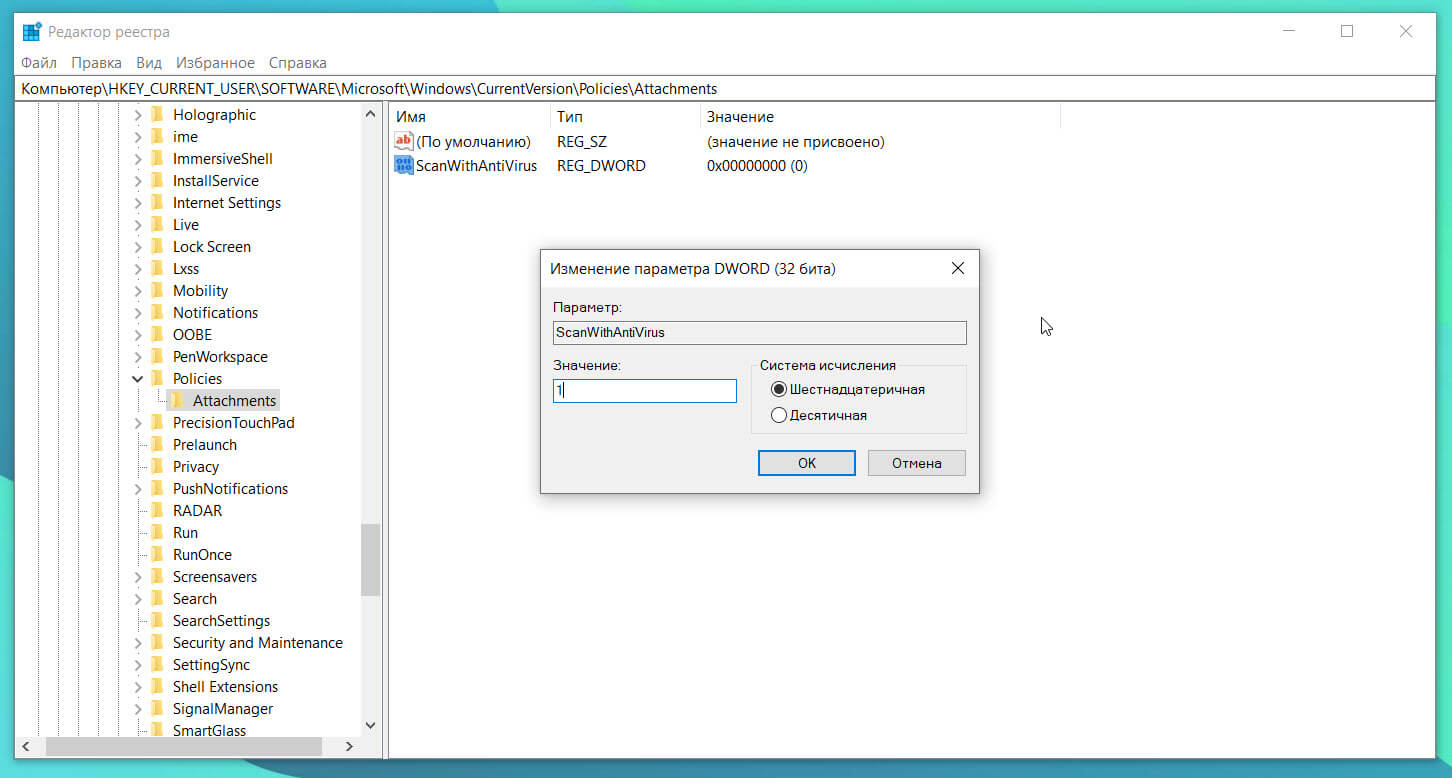The width and height of the screenshot is (1452, 778).
Task: Select the Run tree item
Action: tap(185, 532)
